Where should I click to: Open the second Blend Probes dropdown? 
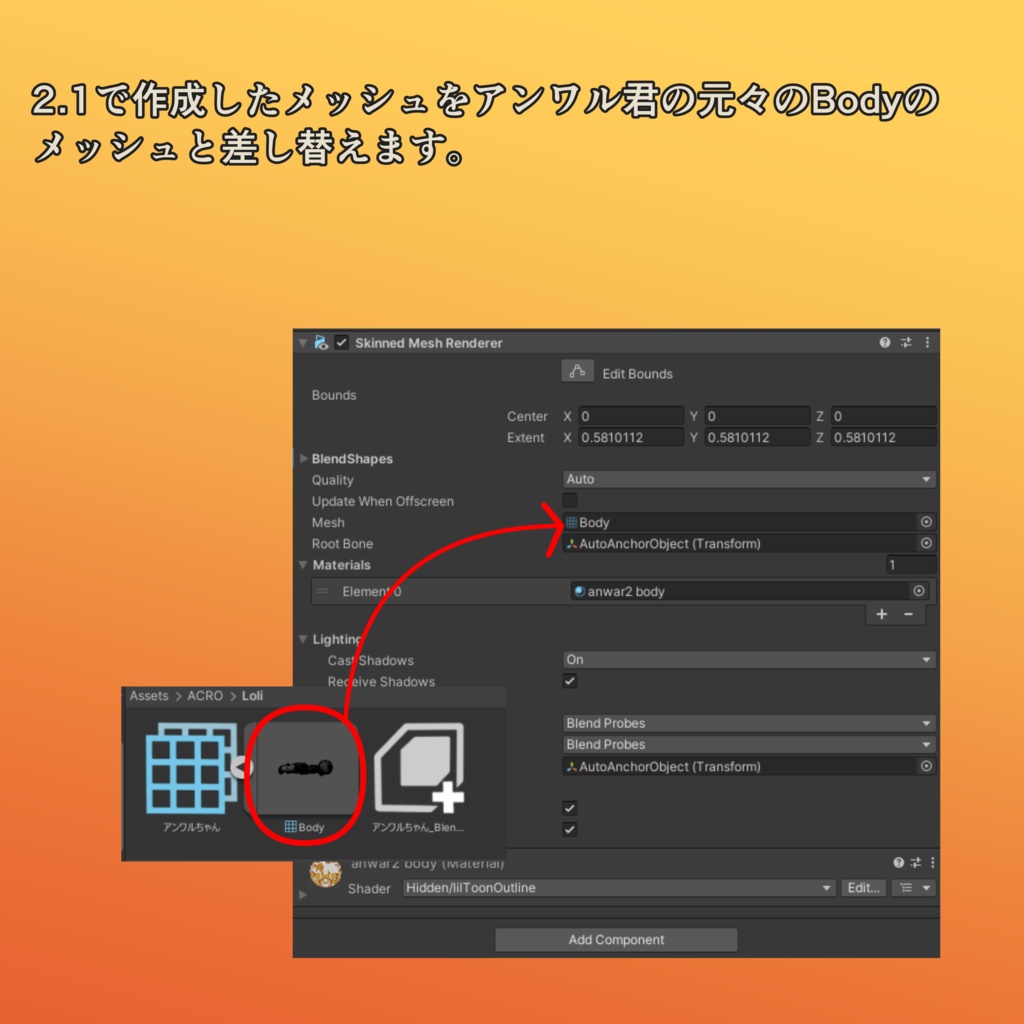coord(748,744)
